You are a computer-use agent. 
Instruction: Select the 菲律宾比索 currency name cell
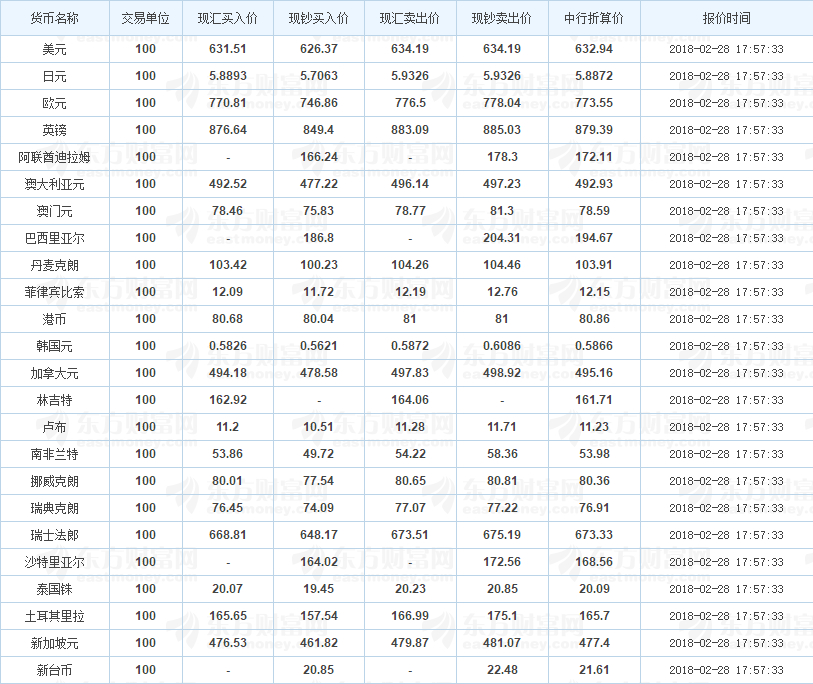[54, 292]
